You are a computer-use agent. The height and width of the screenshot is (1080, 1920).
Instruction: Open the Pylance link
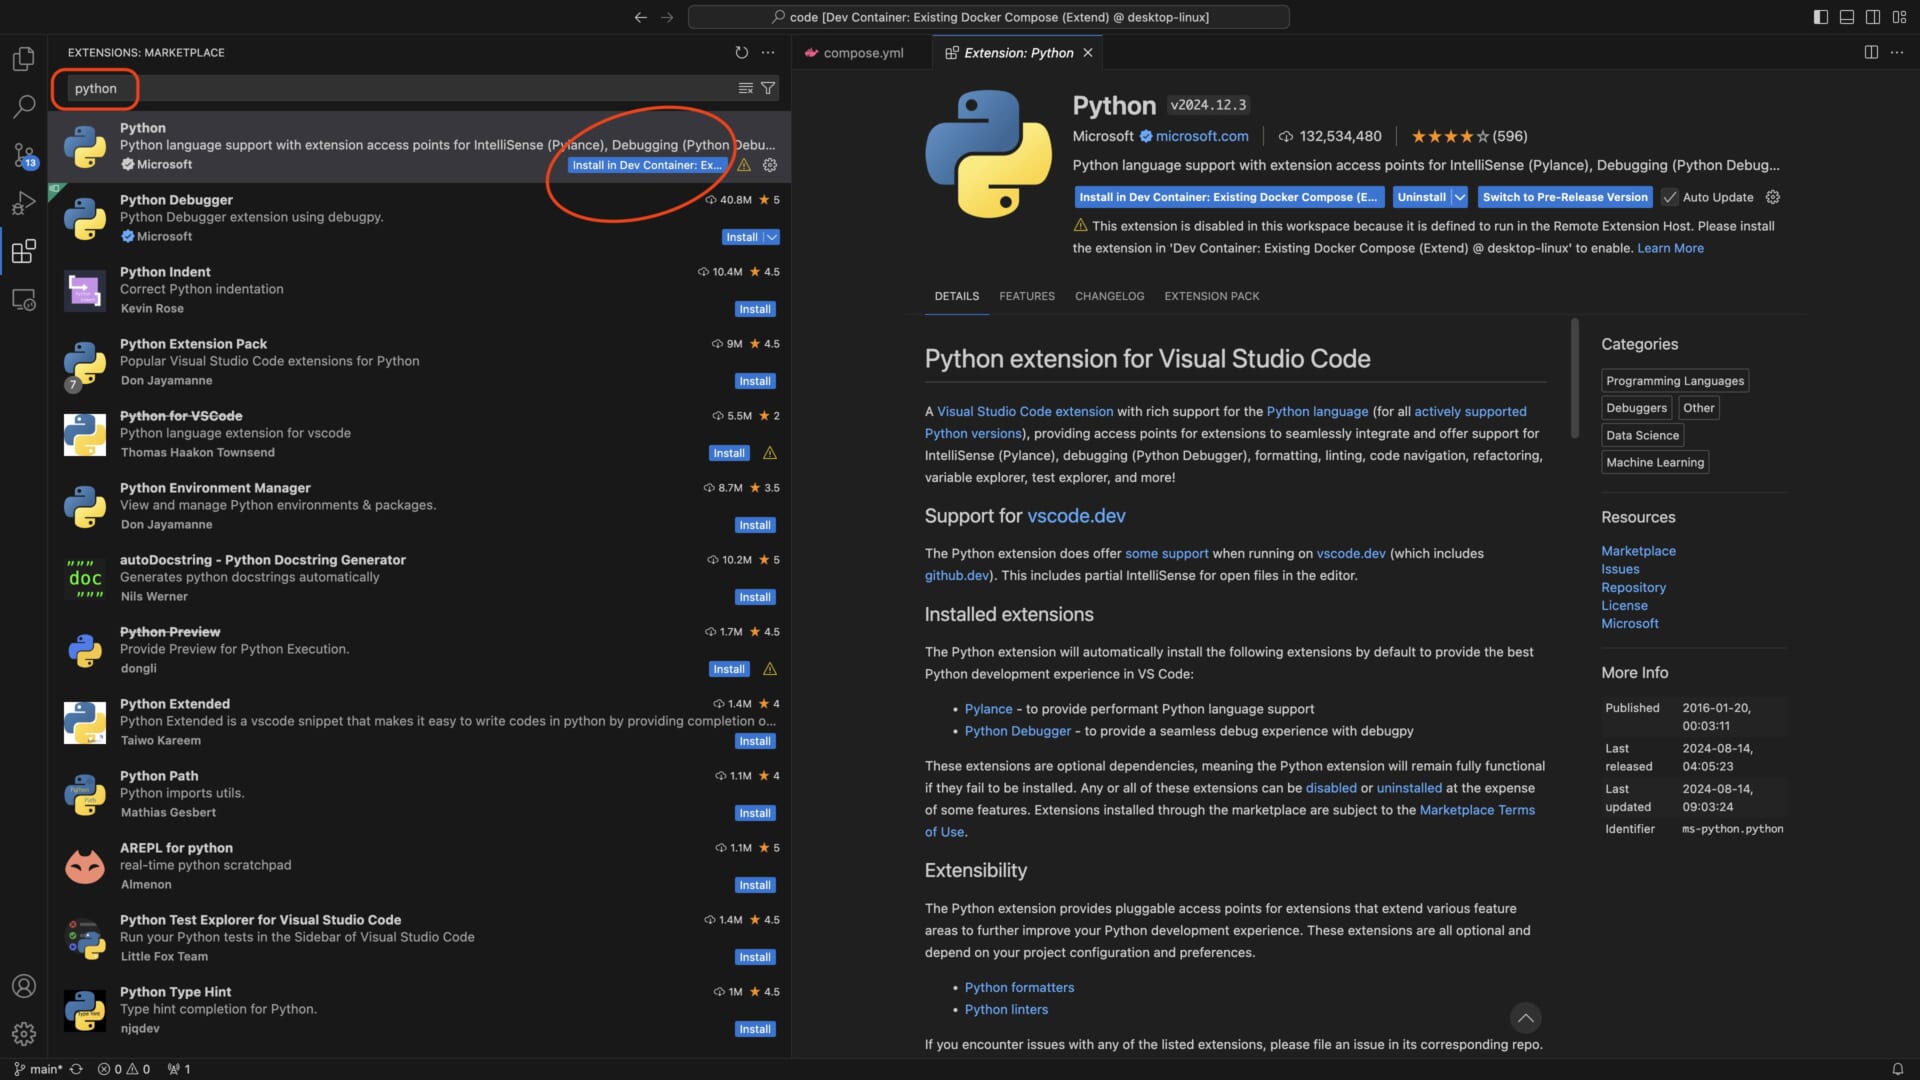[988, 709]
